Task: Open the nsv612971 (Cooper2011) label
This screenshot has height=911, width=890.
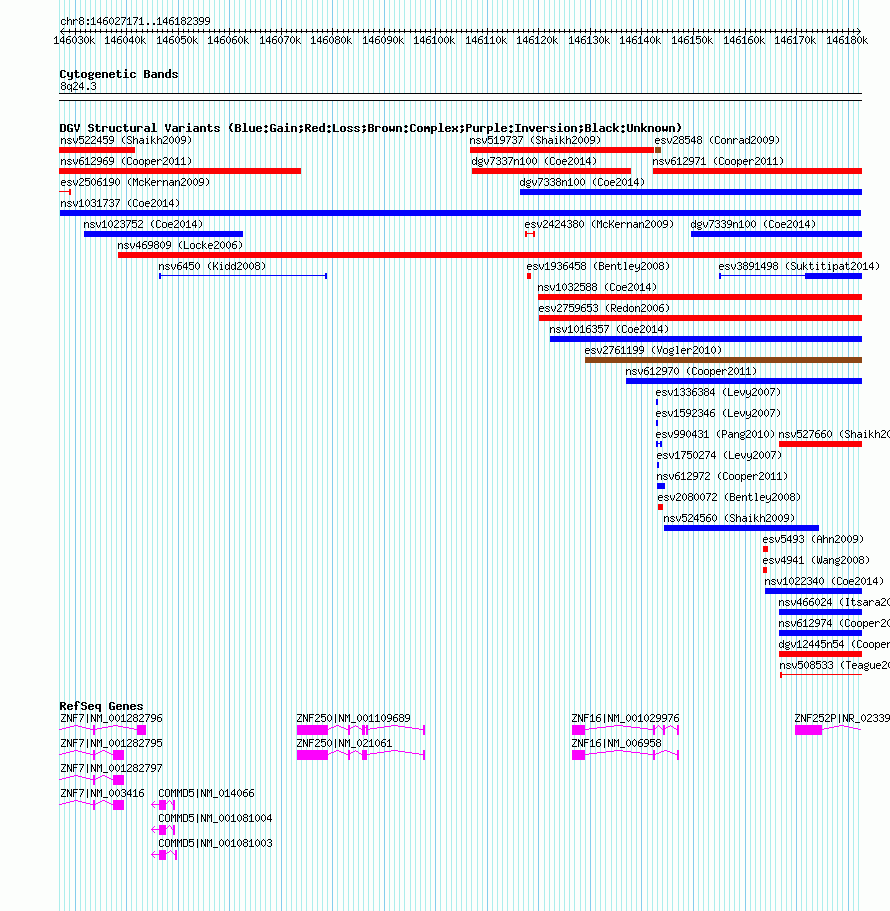Action: 718,162
